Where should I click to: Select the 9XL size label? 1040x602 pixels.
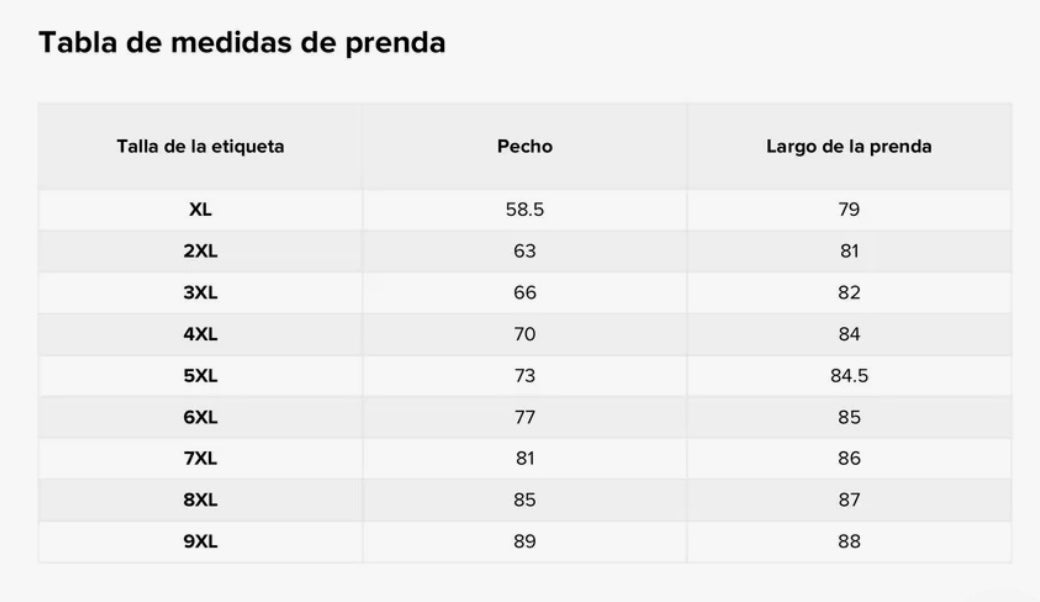(x=200, y=542)
